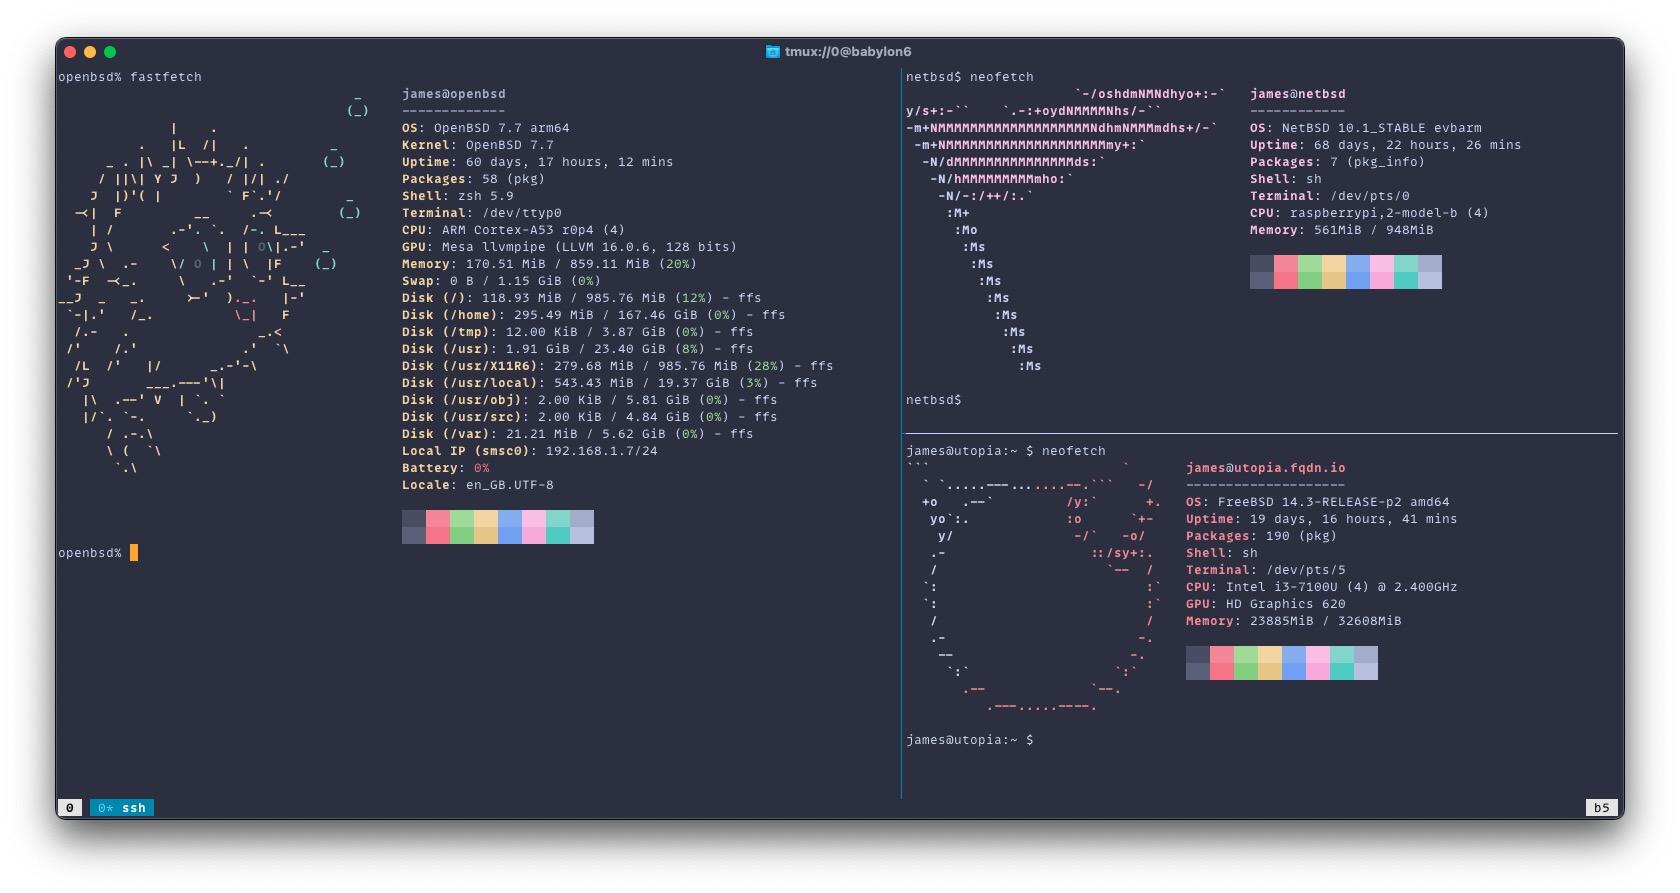The image size is (1680, 893).
Task: Click 'GPU: Mesa llvmpipe' line
Action: coord(570,247)
